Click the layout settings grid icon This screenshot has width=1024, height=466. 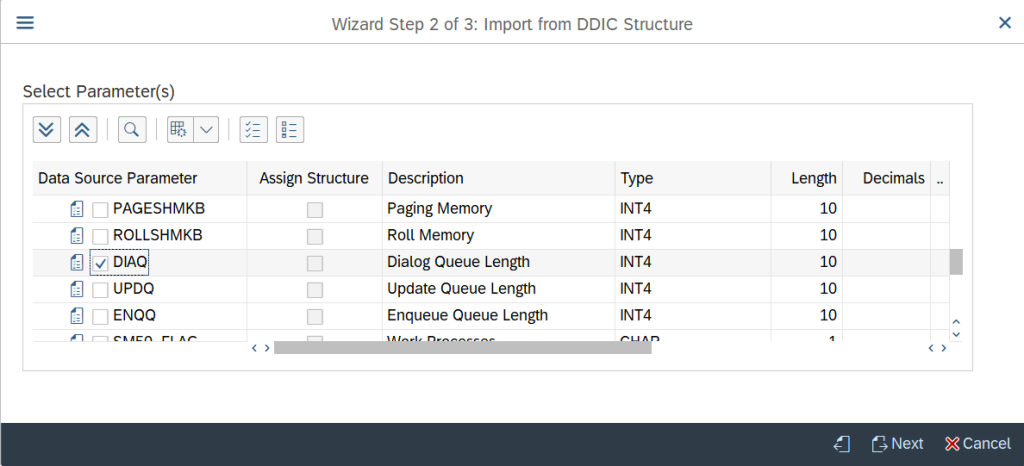[x=180, y=130]
